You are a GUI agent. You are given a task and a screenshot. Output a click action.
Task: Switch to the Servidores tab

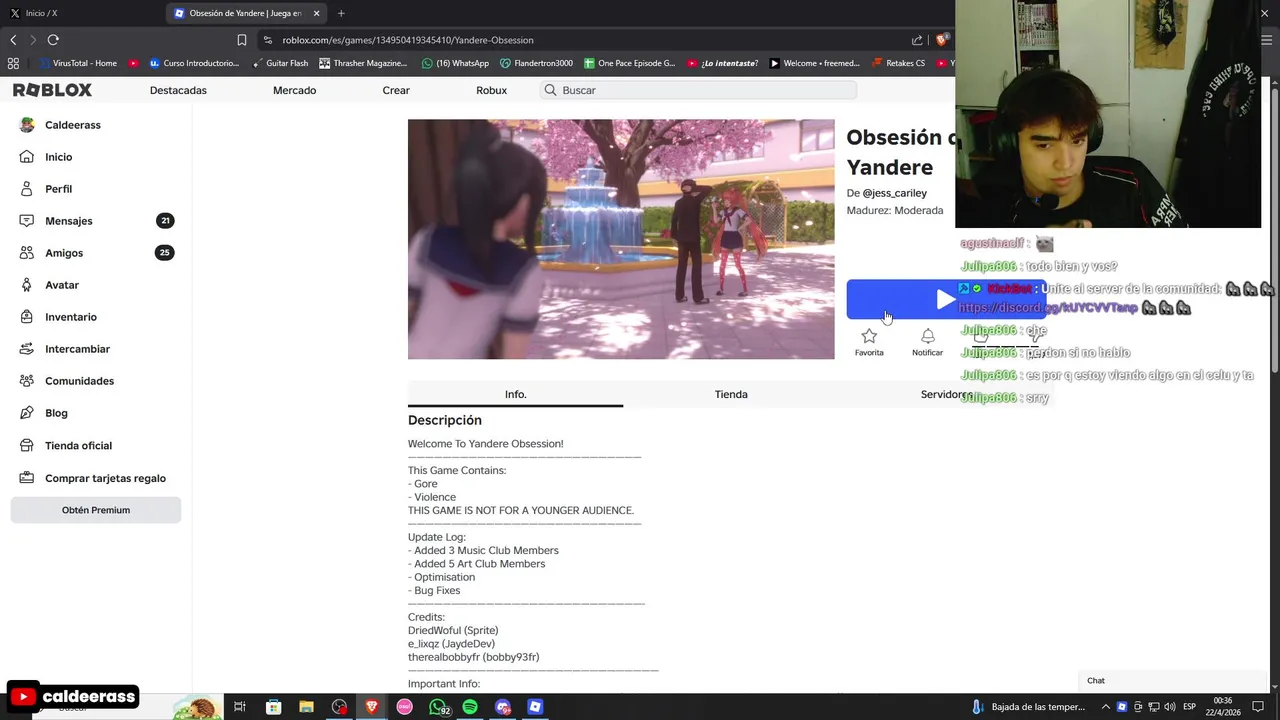point(946,394)
